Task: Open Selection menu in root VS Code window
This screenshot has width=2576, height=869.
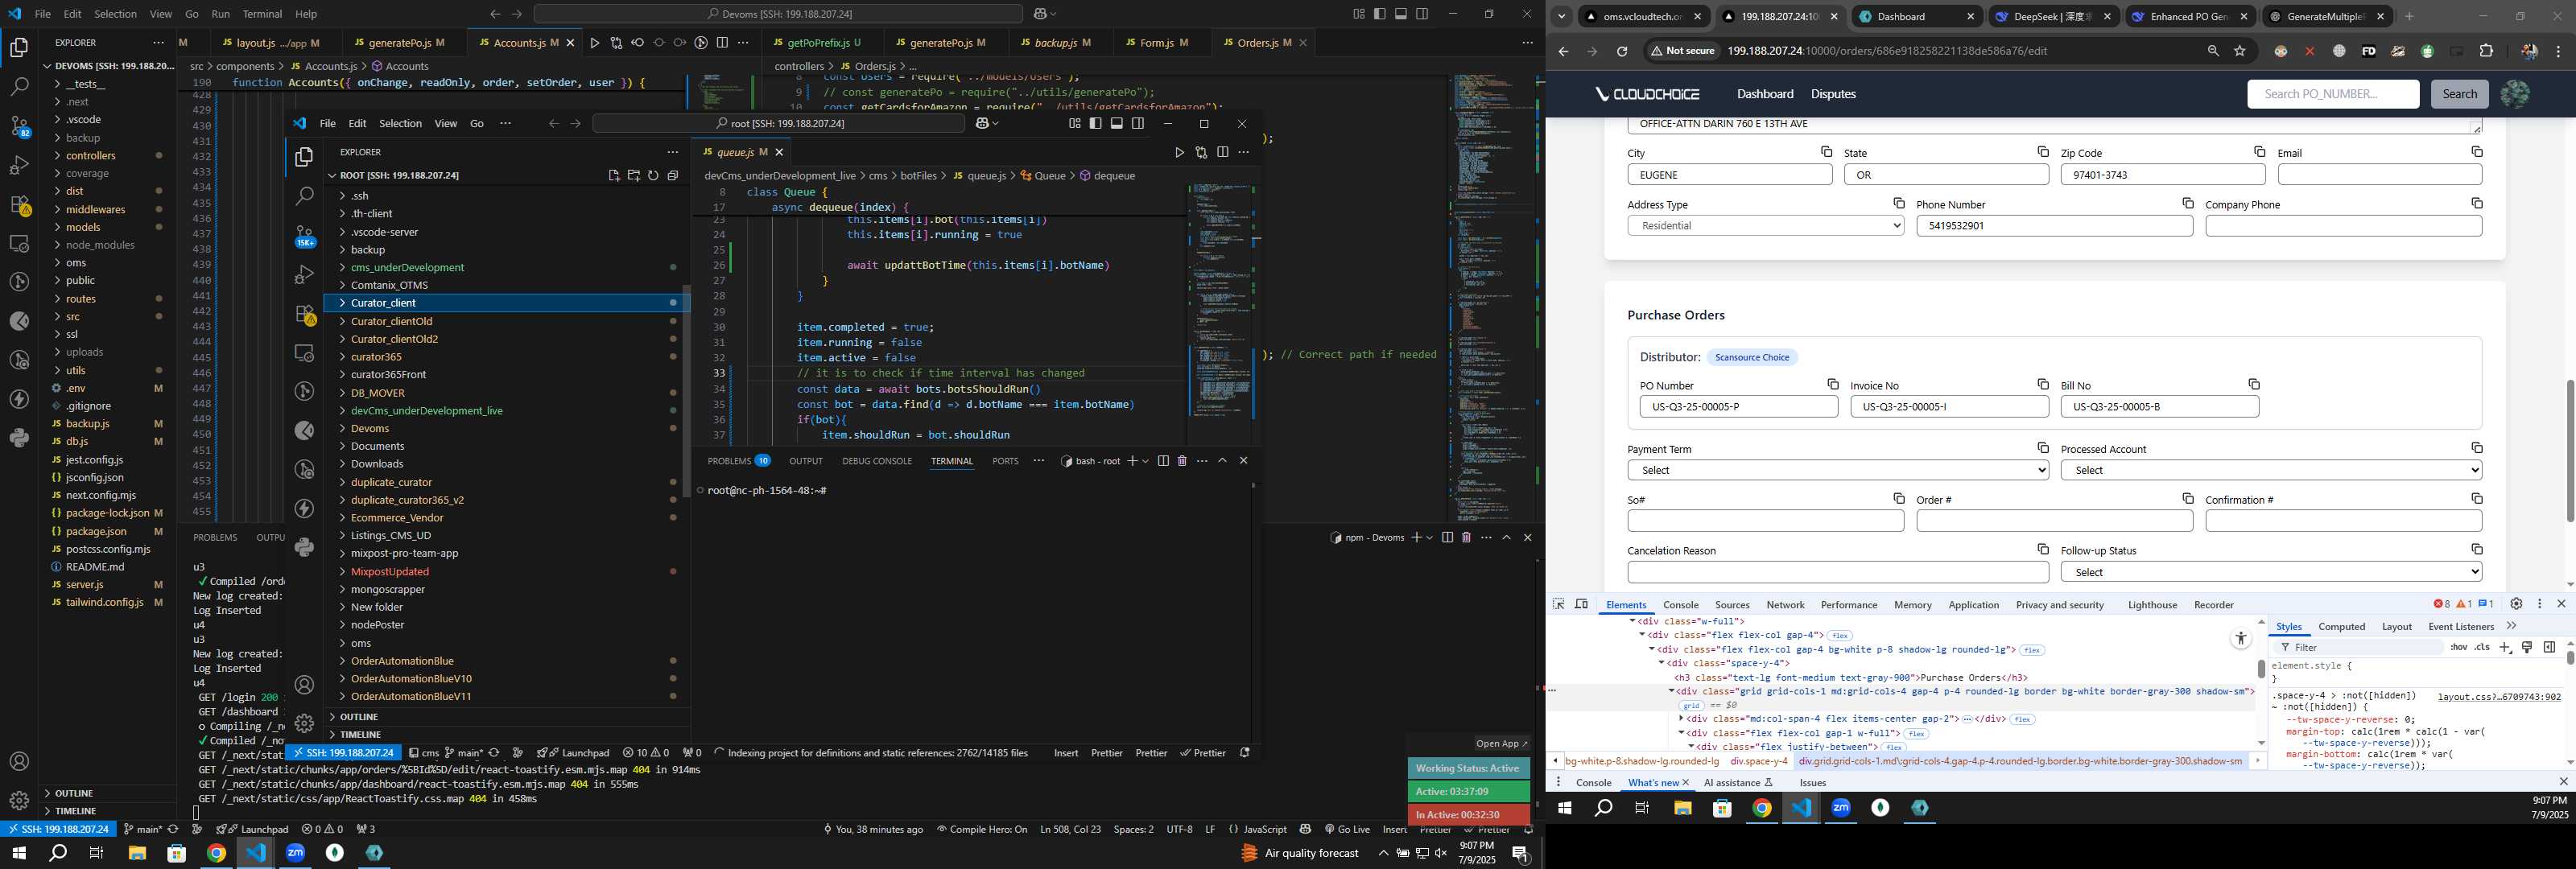Action: coord(400,124)
